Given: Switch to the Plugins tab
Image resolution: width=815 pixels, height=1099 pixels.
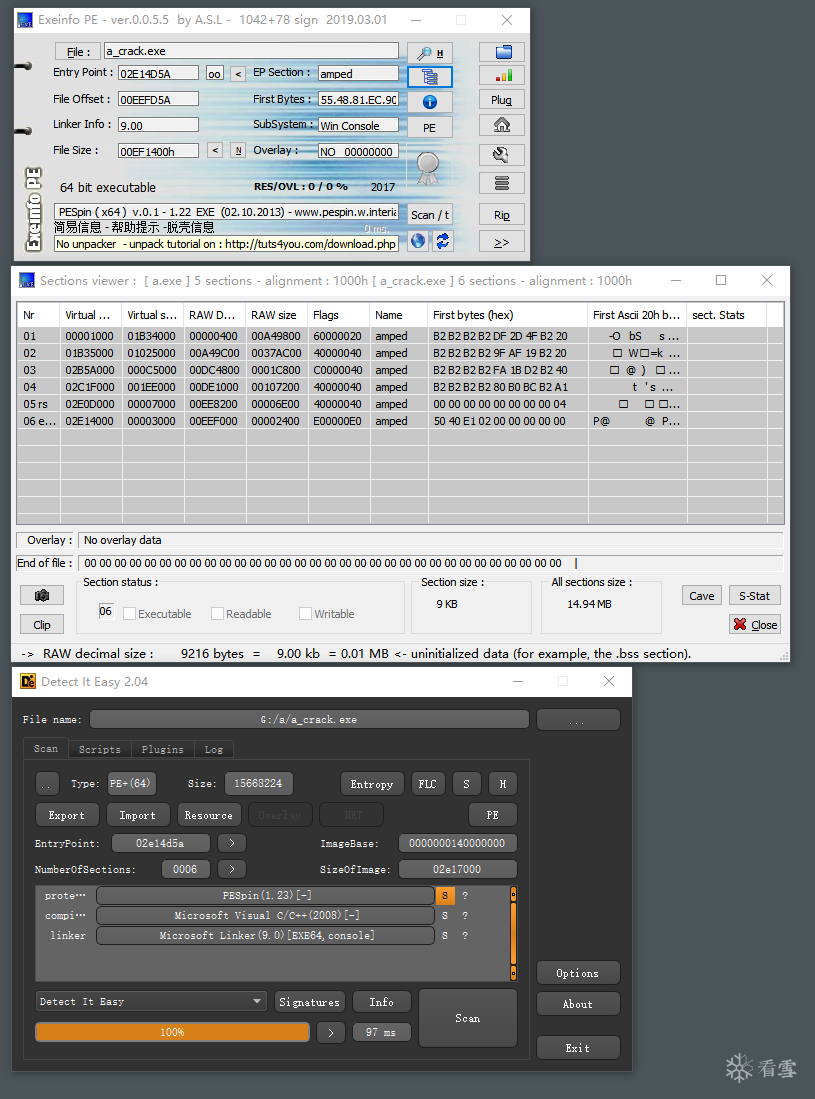Looking at the screenshot, I should coord(163,749).
